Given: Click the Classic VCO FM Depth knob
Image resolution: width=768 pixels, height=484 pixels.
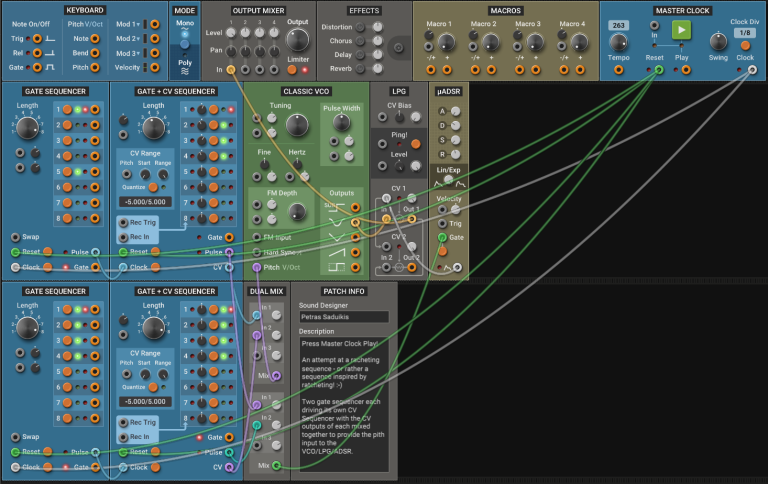Looking at the screenshot, I should (x=297, y=212).
